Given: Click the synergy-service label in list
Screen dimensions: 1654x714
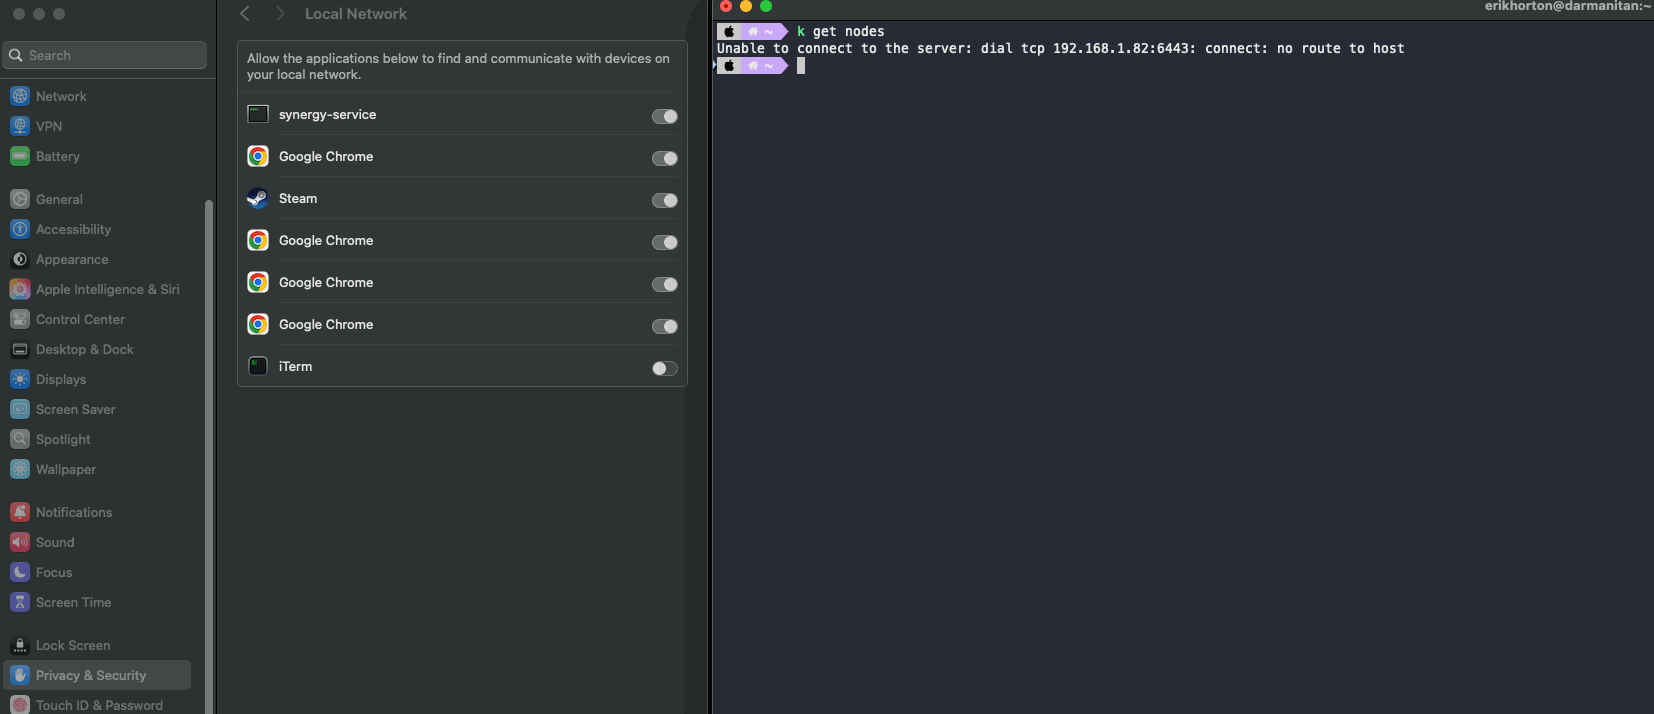Looking at the screenshot, I should tap(328, 114).
